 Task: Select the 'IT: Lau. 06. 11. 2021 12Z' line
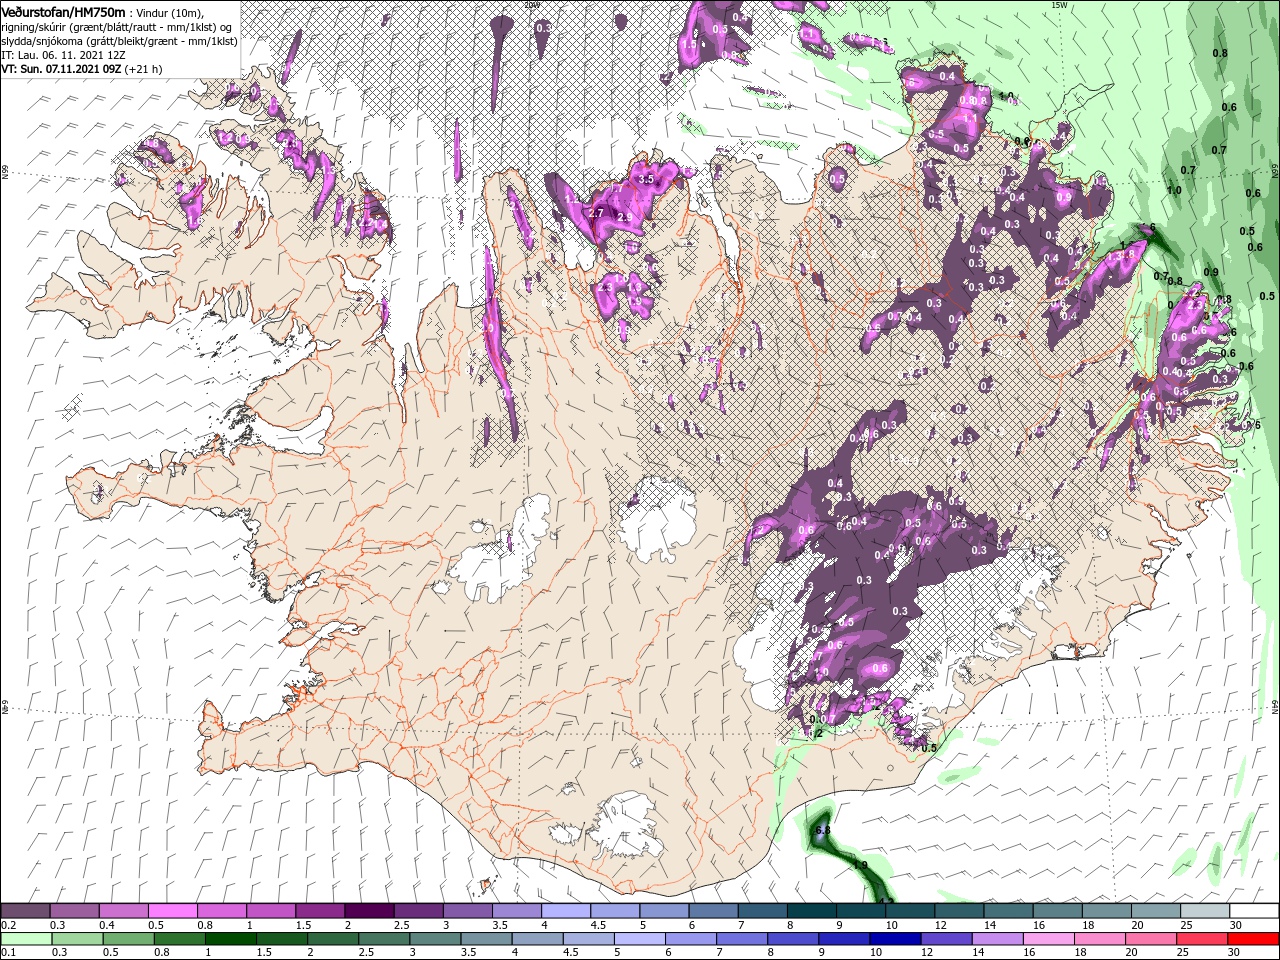(x=62, y=55)
